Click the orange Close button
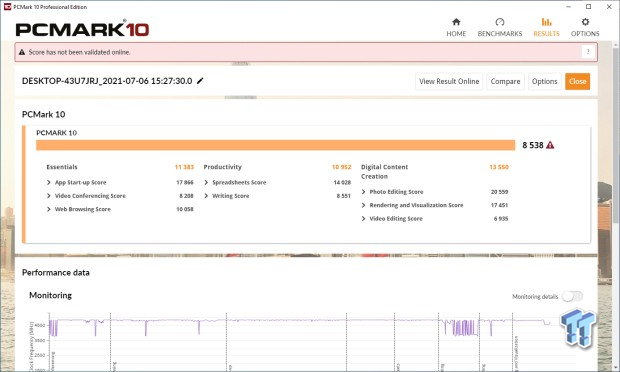 (577, 81)
